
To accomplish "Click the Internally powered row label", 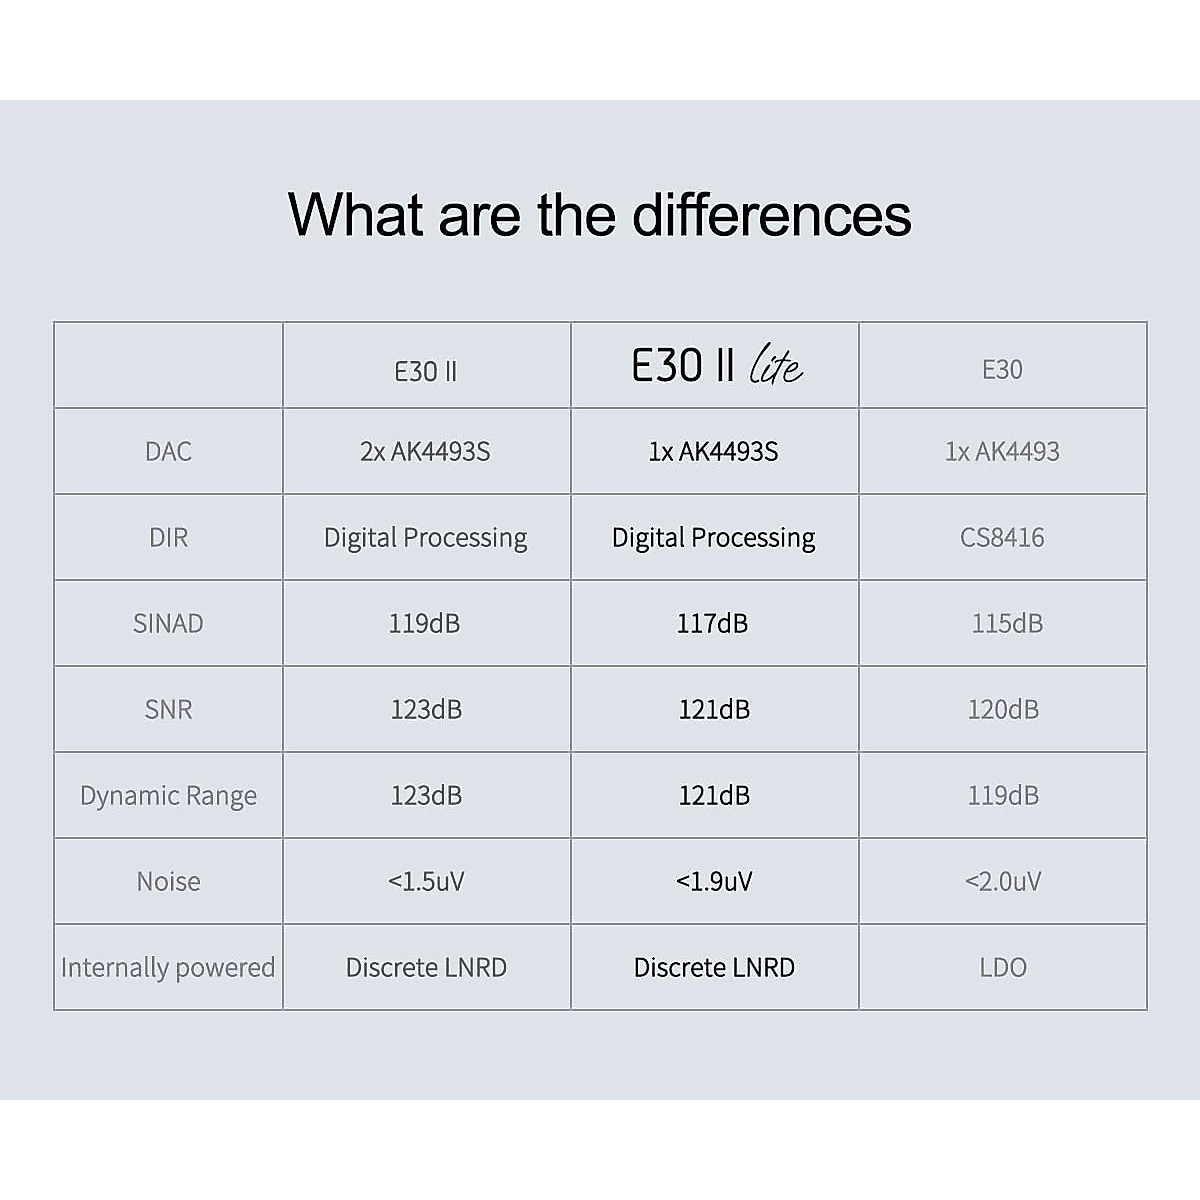I will 168,968.
